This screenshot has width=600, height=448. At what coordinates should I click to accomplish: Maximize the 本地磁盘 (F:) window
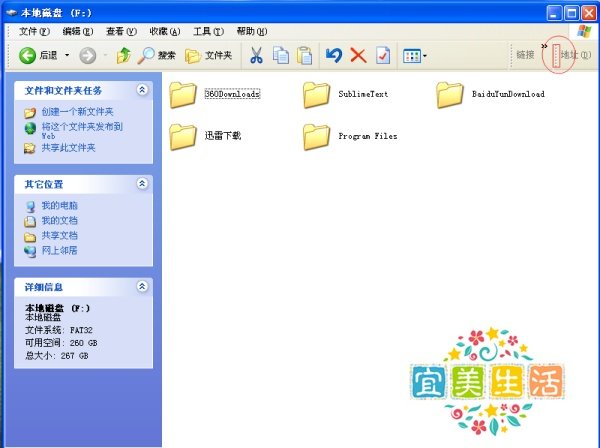click(x=572, y=13)
